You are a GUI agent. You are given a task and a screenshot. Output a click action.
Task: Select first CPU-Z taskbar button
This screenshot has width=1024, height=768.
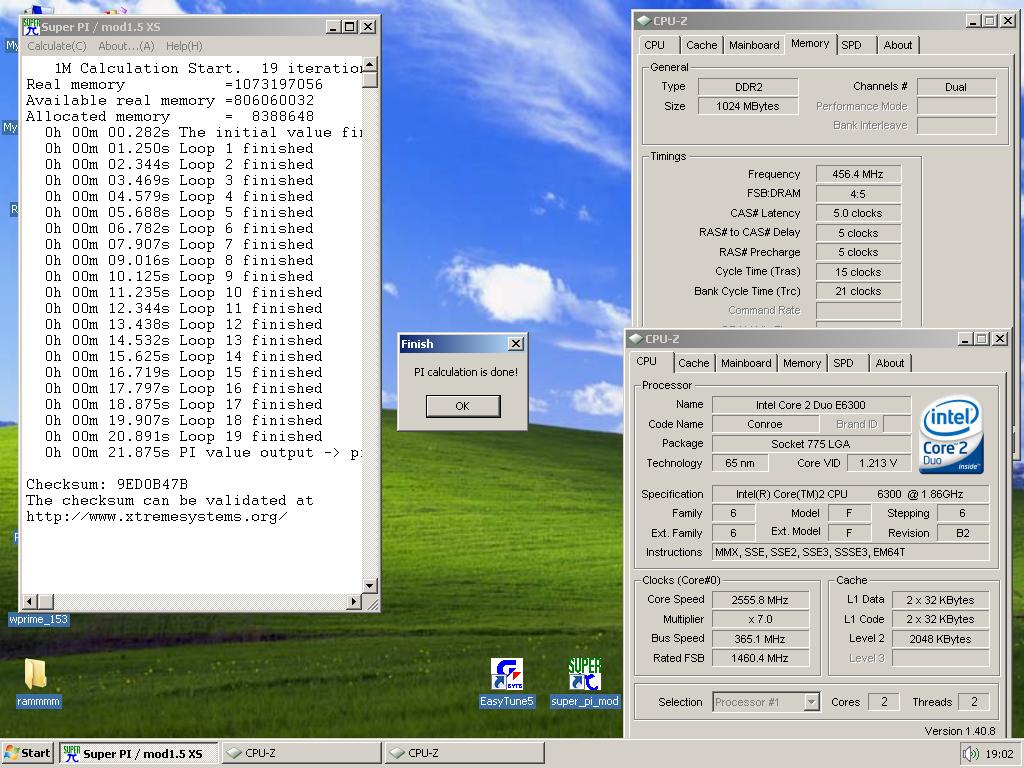tap(302, 753)
